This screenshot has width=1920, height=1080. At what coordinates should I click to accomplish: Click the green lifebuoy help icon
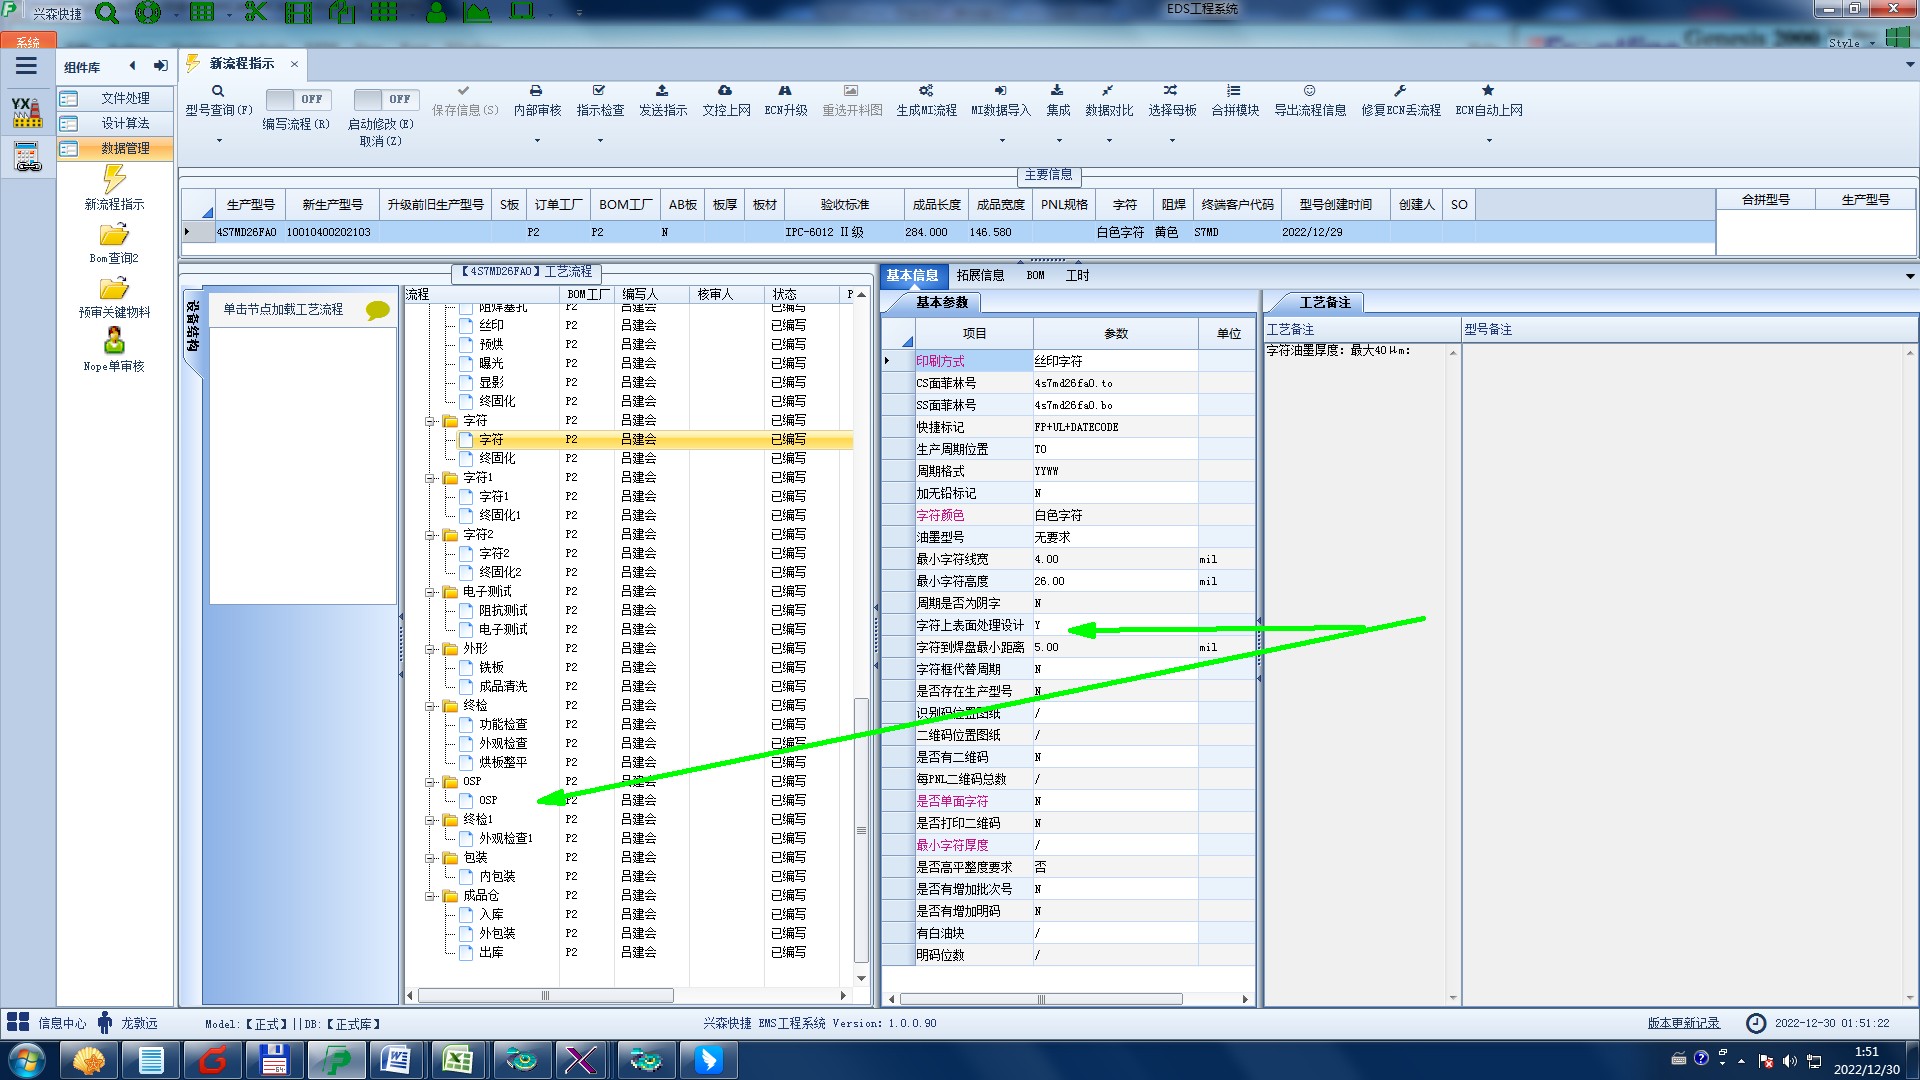point(148,13)
